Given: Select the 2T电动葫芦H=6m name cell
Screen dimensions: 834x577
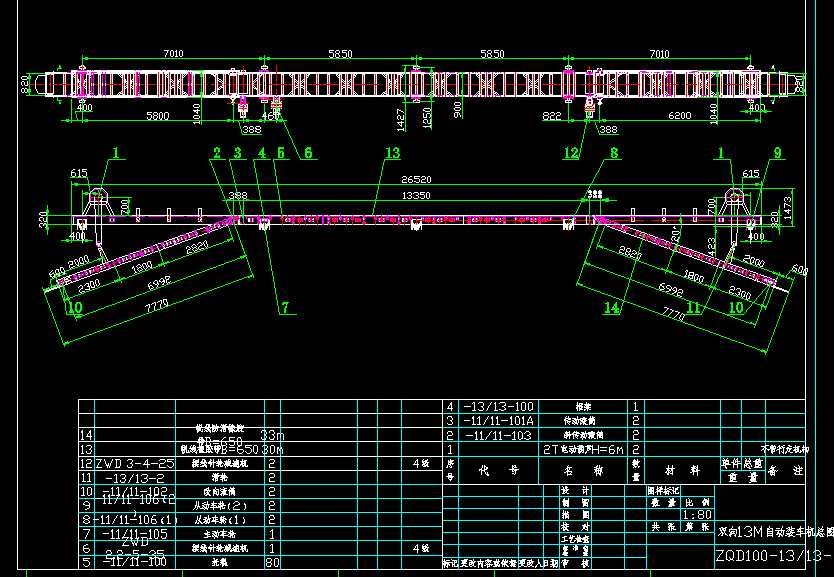Looking at the screenshot, I should (x=583, y=449).
